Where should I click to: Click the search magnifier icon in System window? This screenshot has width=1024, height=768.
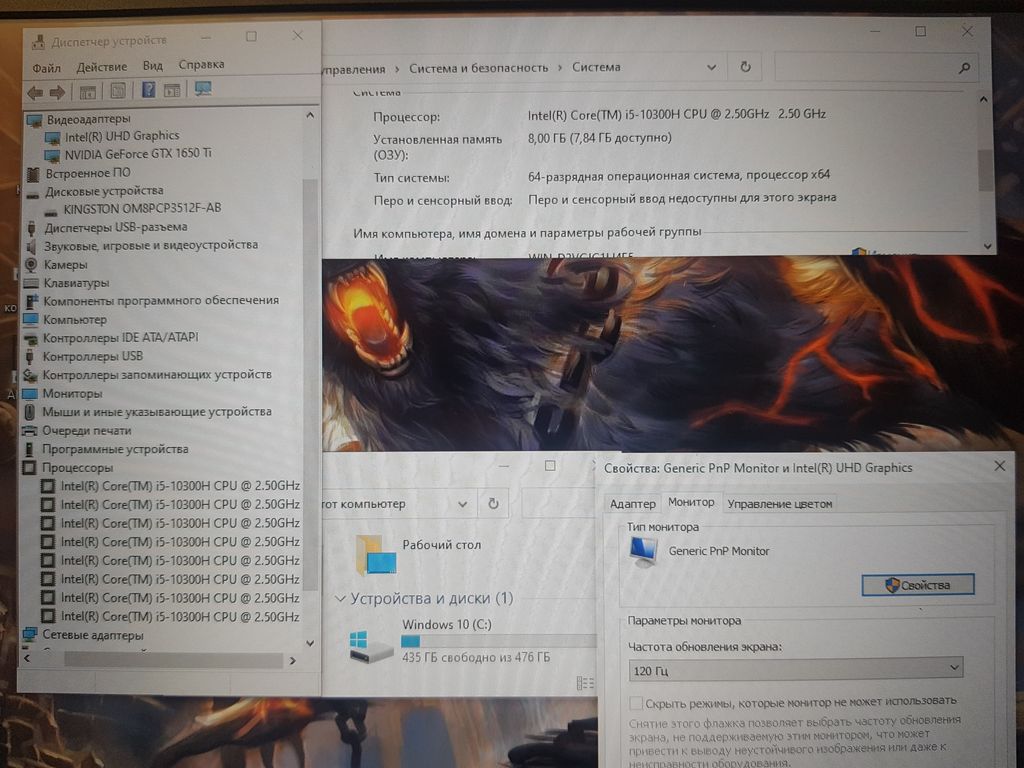(964, 68)
